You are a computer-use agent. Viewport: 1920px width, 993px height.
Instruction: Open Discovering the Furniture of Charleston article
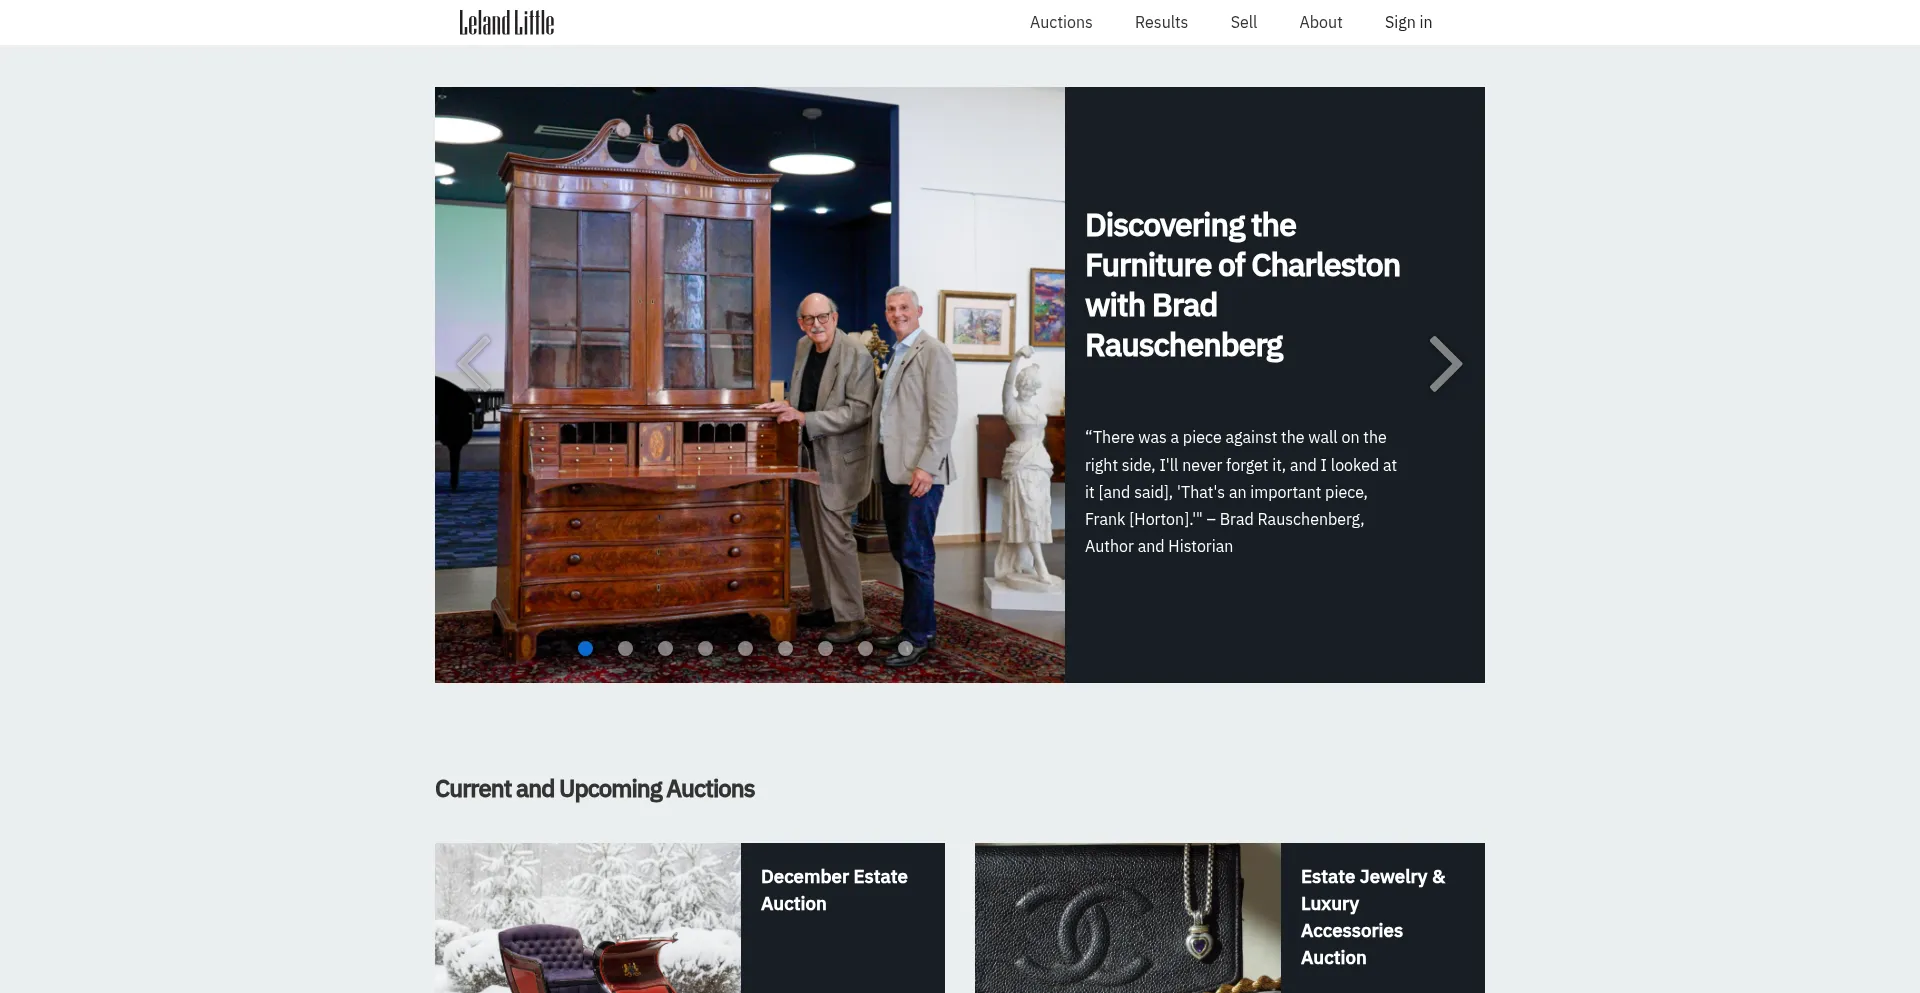pyautogui.click(x=1242, y=285)
